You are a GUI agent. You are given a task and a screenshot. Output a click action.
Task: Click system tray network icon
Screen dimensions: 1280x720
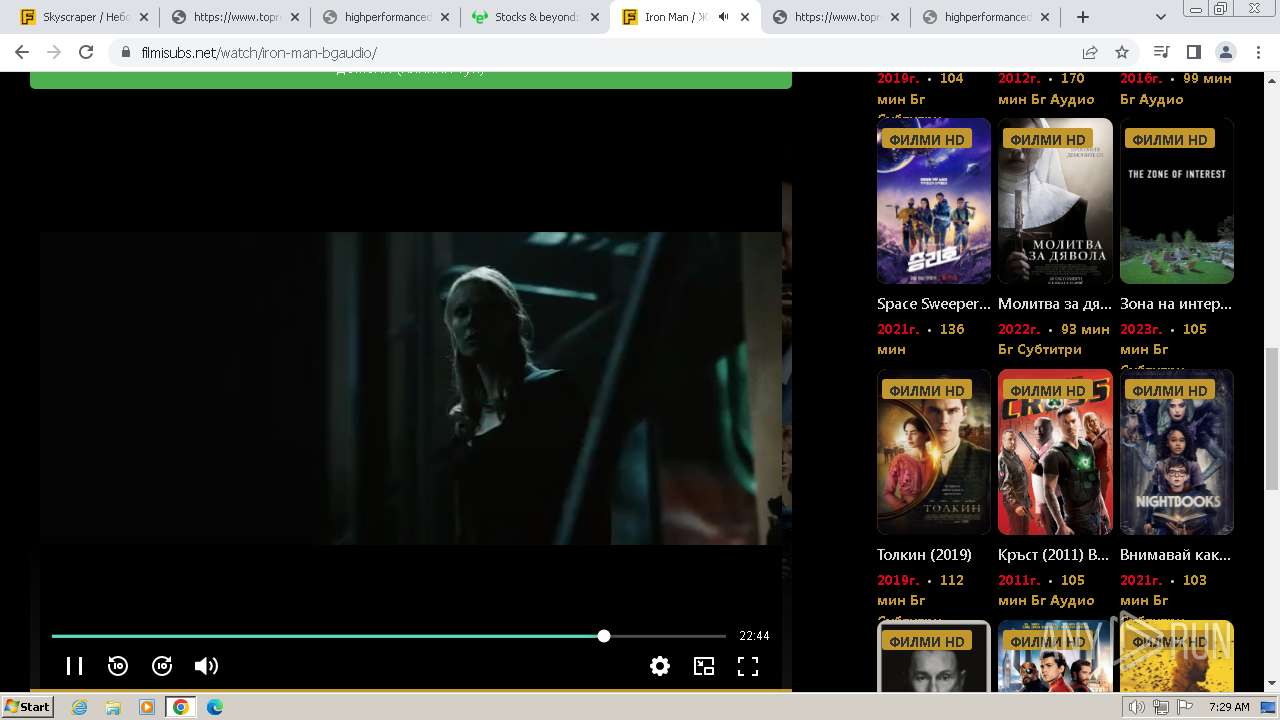point(1161,707)
